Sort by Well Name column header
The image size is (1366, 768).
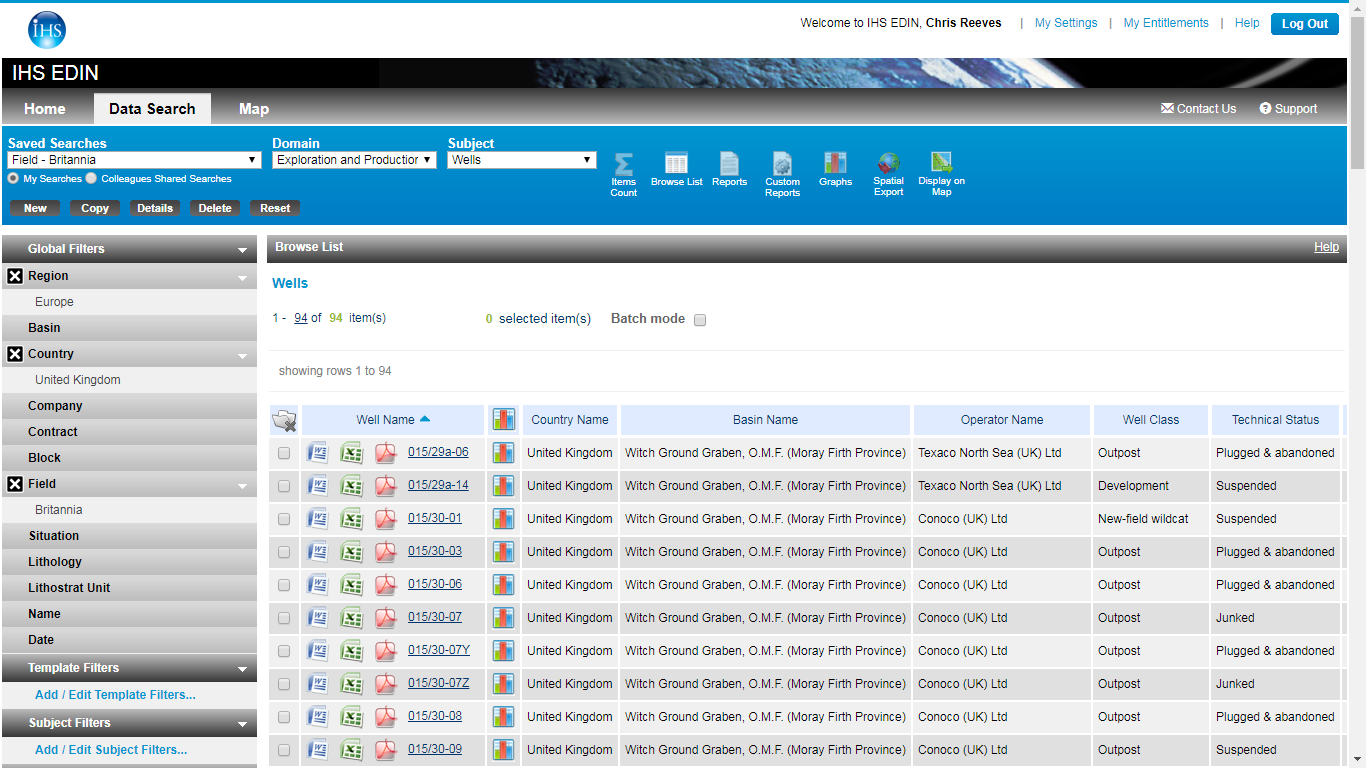coord(393,420)
